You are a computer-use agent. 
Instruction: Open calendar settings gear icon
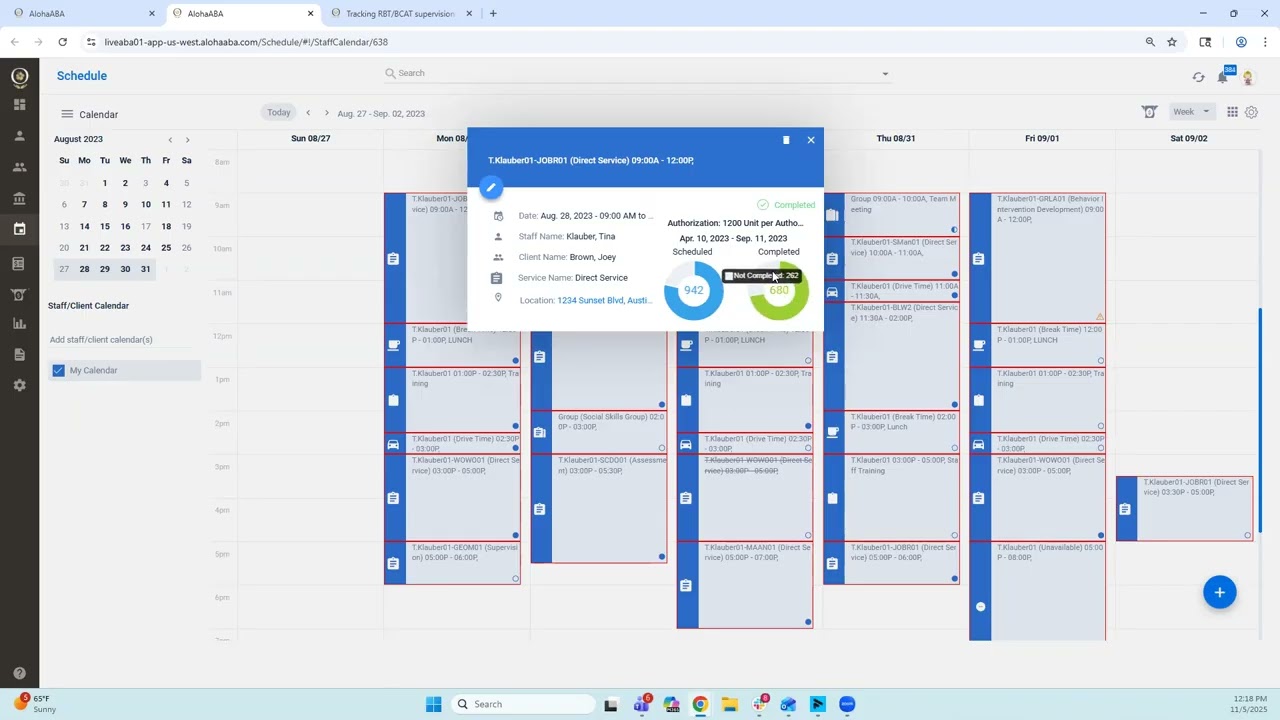(1251, 112)
